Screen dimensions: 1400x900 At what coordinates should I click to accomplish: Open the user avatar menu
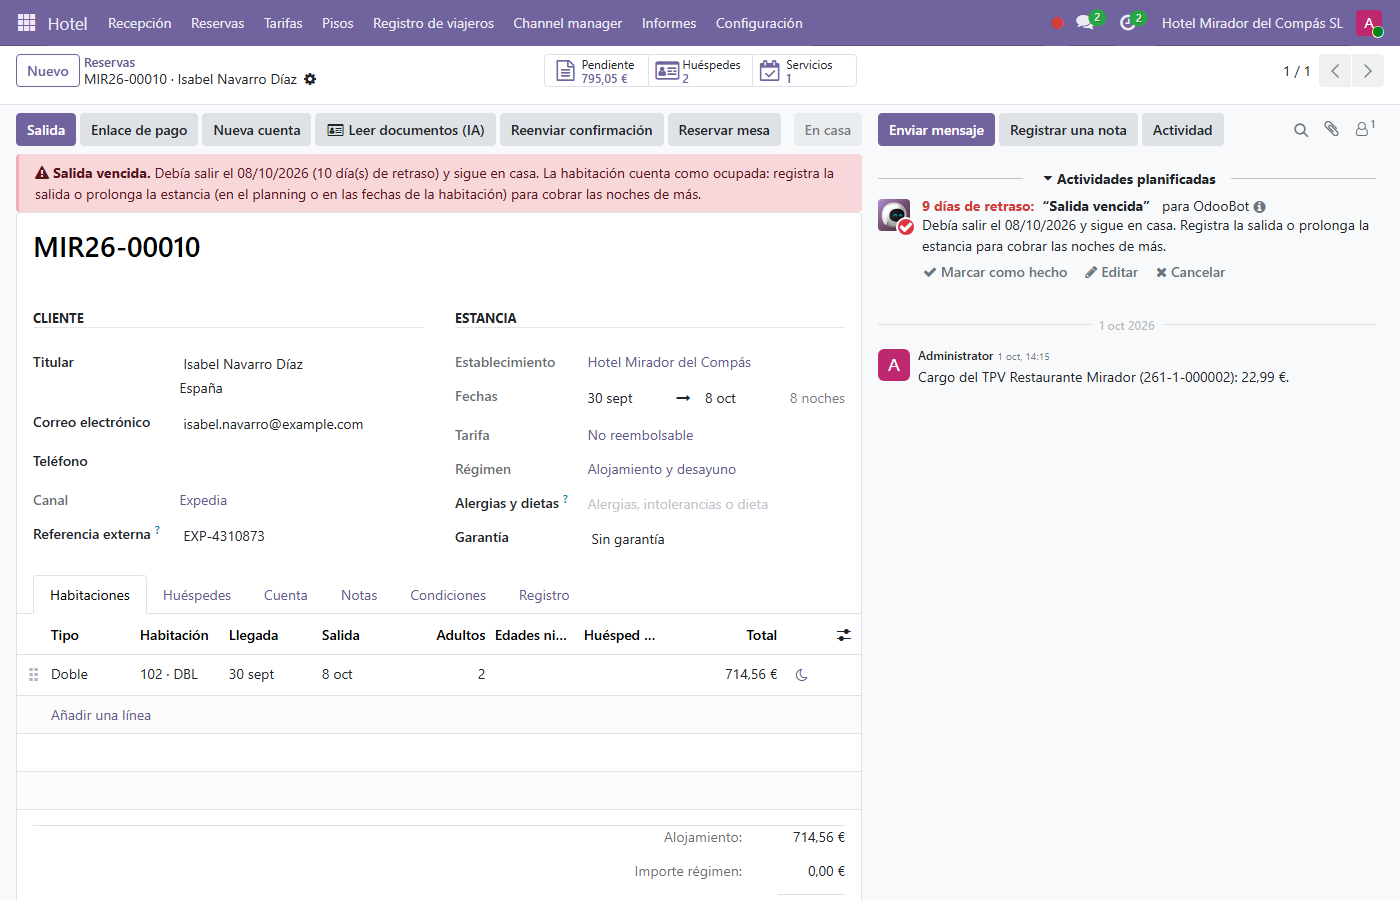tap(1369, 23)
